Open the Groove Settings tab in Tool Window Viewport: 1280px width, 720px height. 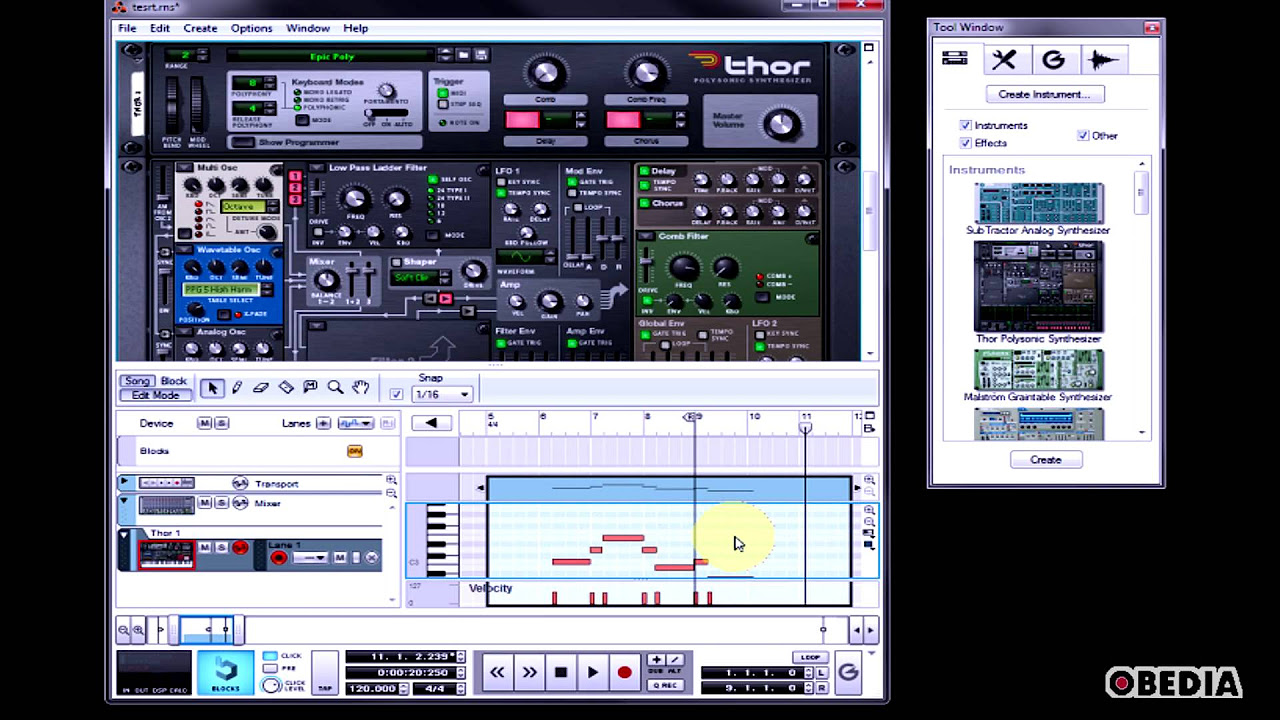point(1053,59)
